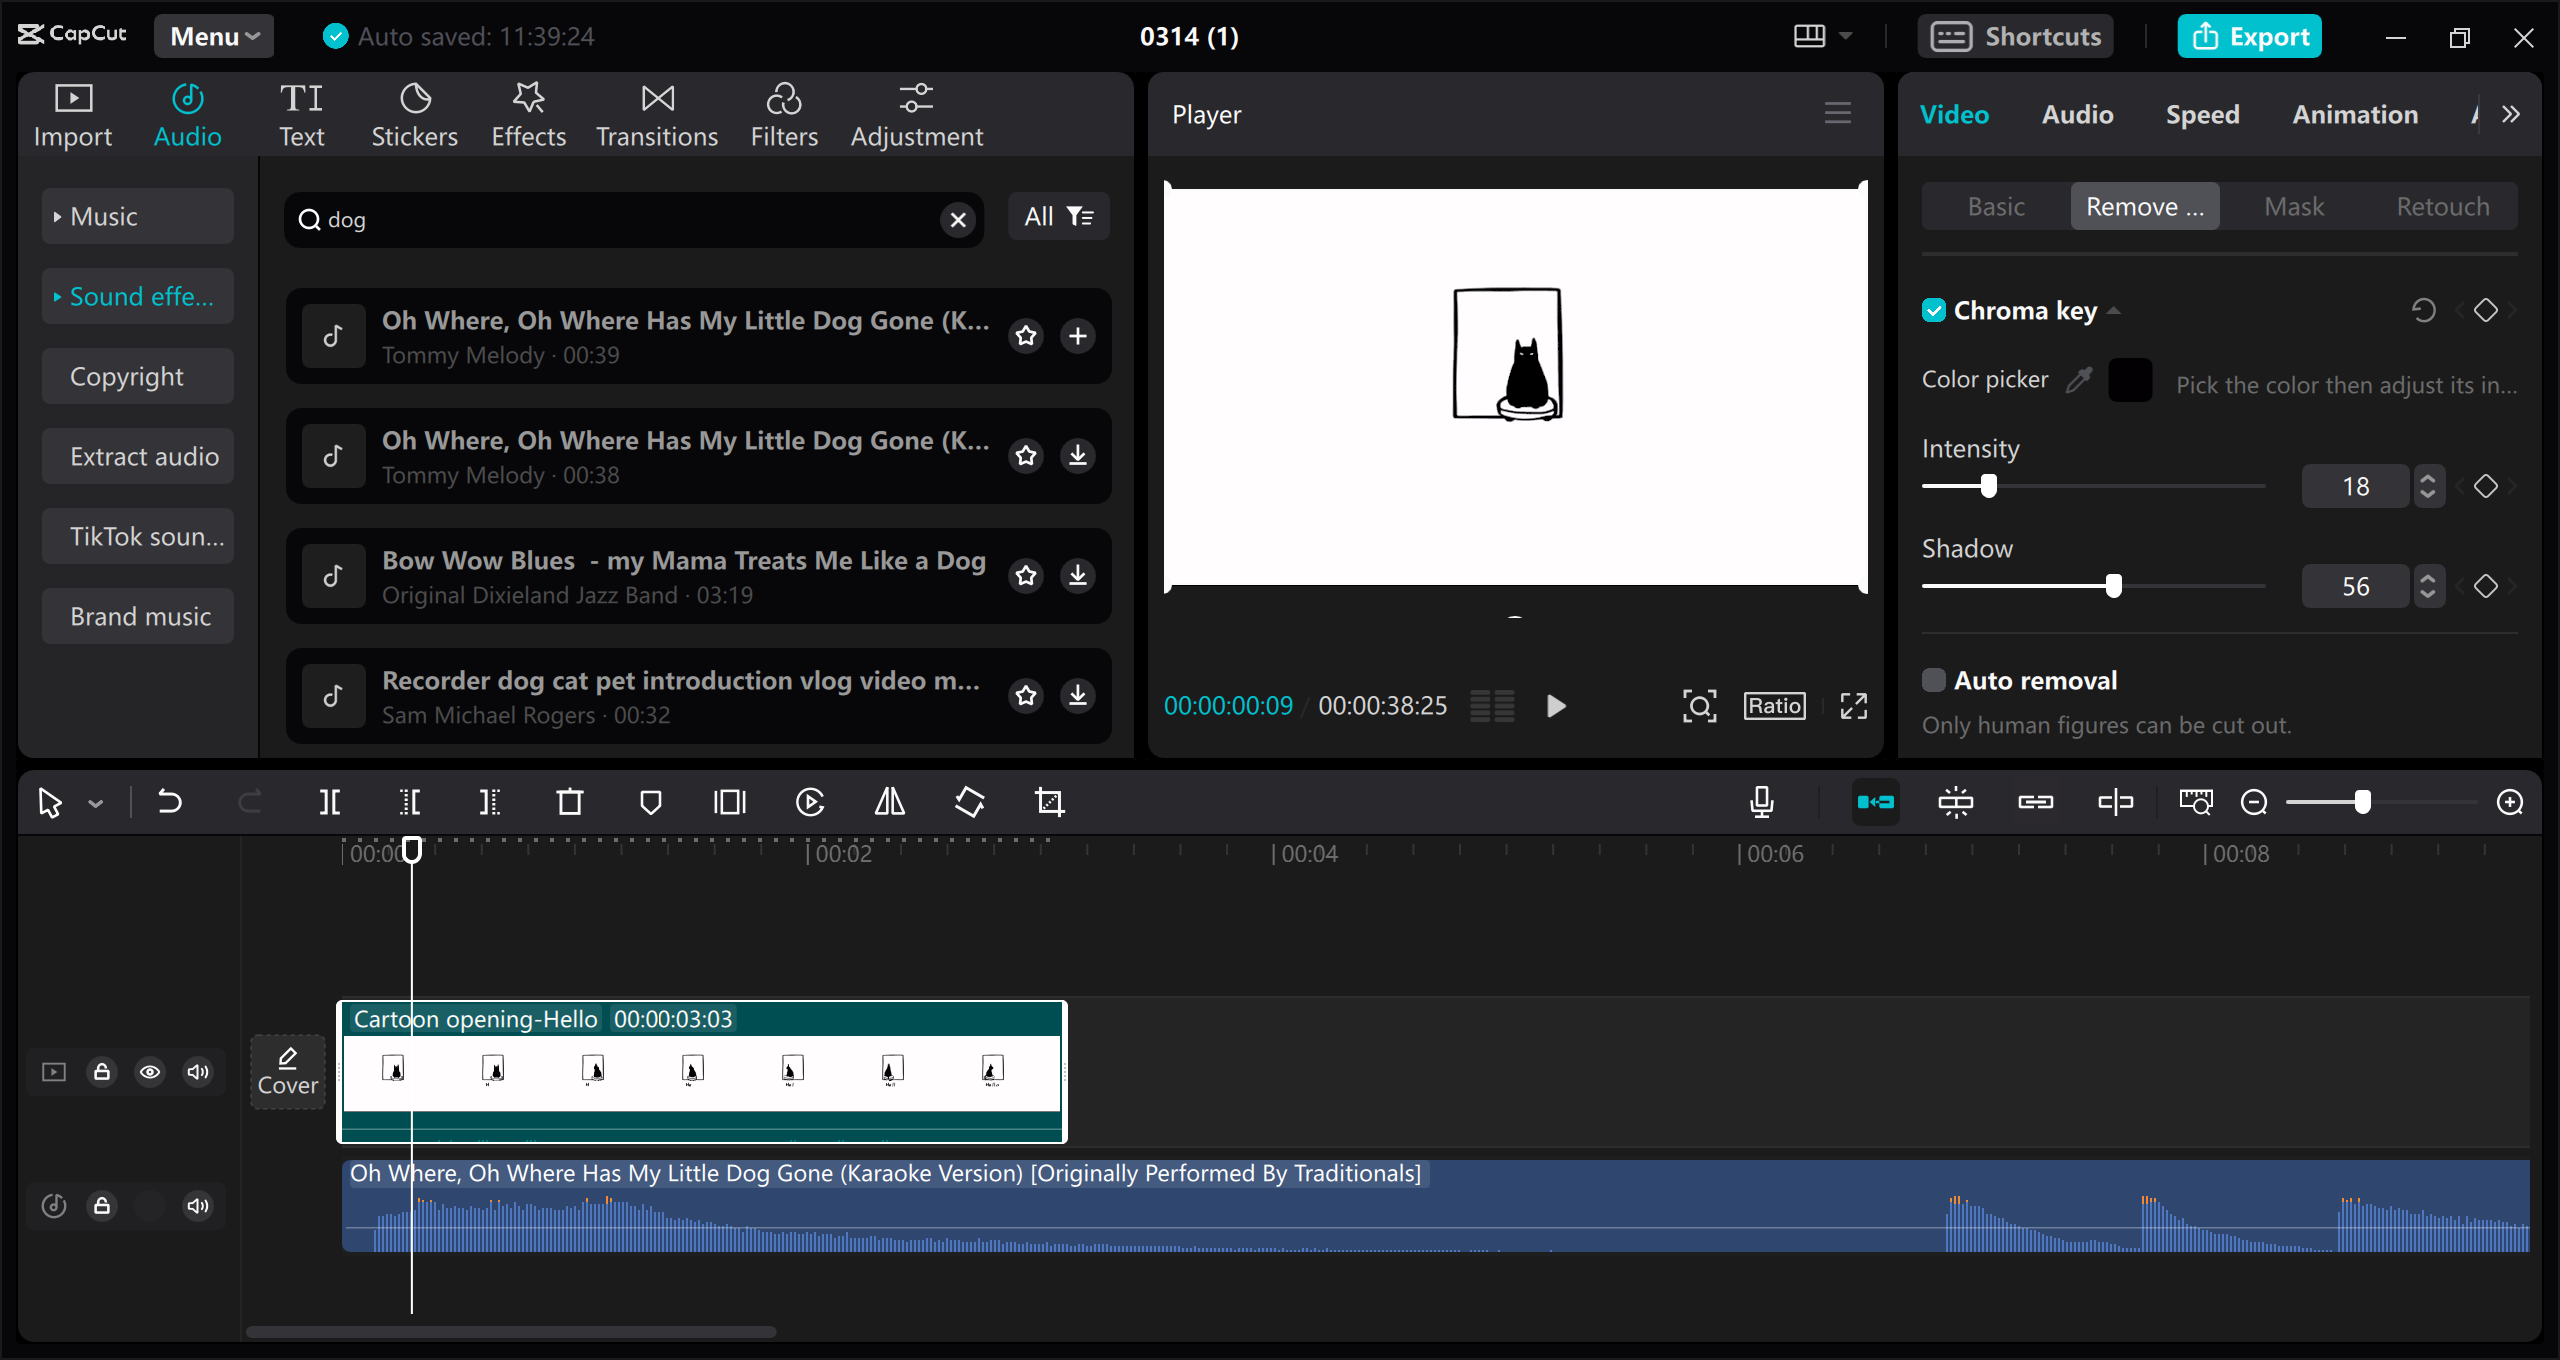
Task: Open the Shortcuts panel
Action: click(2015, 37)
